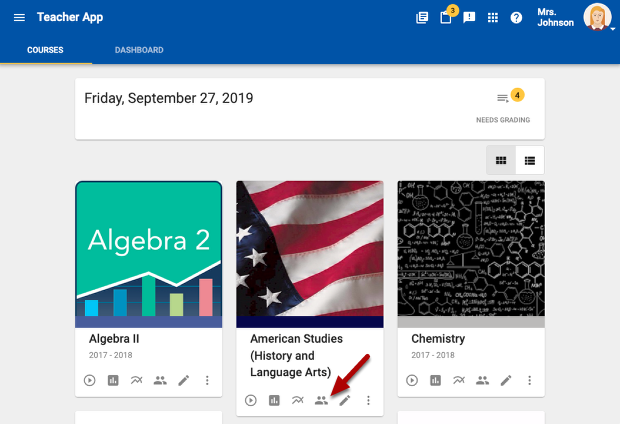Open the clipboard notifications icon with badge
Image resolution: width=620 pixels, height=424 pixels.
point(446,18)
